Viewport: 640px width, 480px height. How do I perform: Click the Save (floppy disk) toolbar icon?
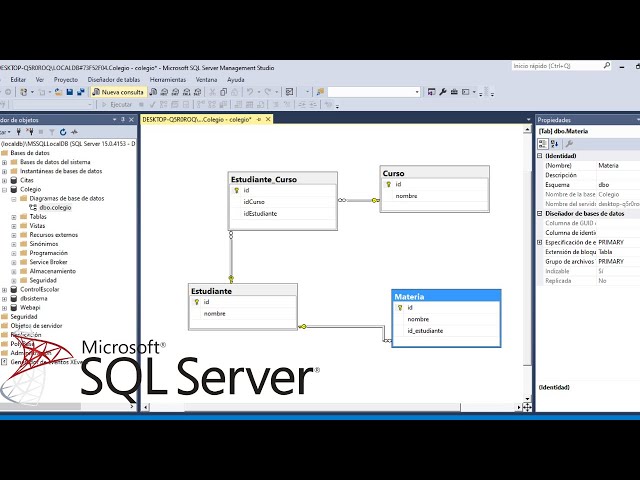point(70,92)
